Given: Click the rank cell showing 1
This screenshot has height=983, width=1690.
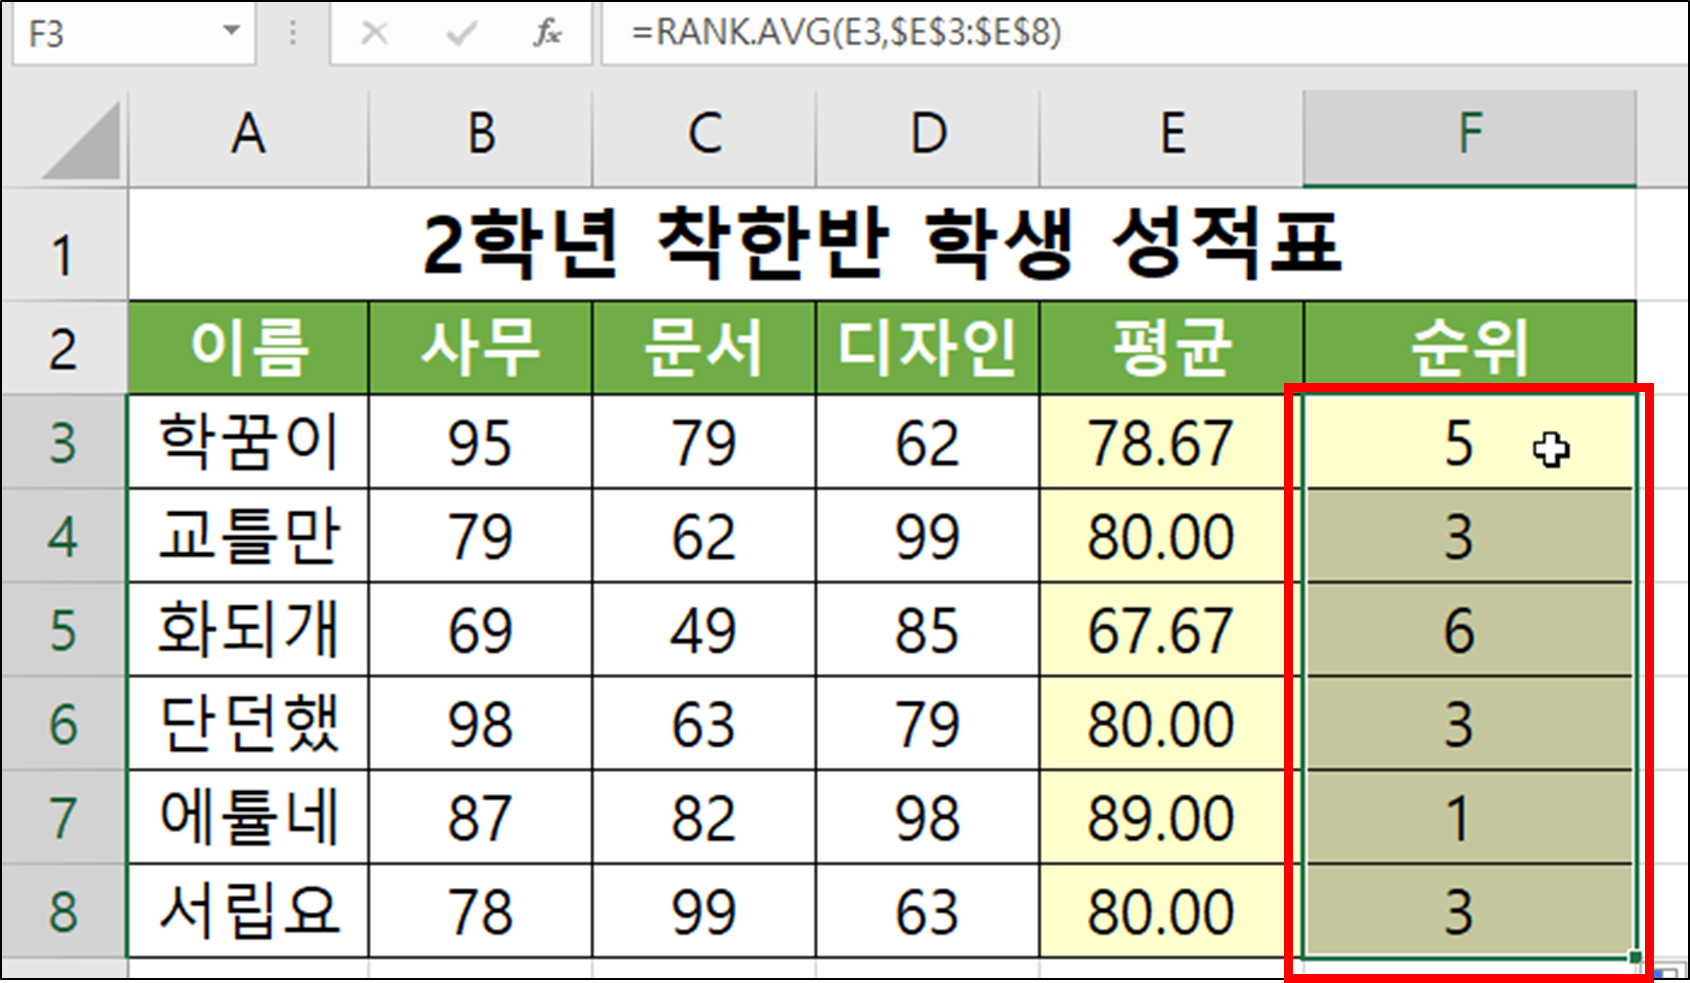Looking at the screenshot, I should (x=1462, y=818).
